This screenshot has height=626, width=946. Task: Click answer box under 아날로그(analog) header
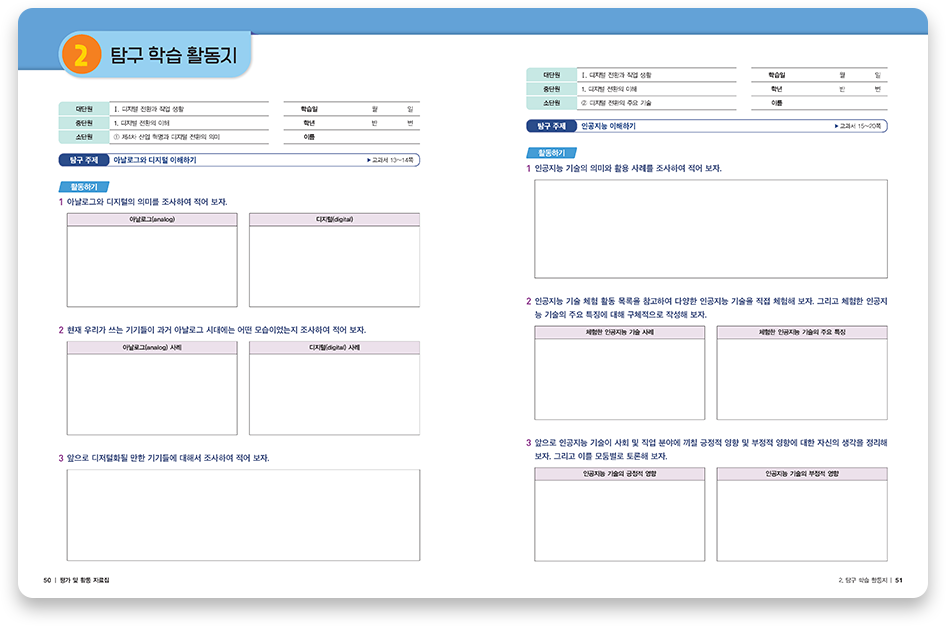click(x=152, y=267)
